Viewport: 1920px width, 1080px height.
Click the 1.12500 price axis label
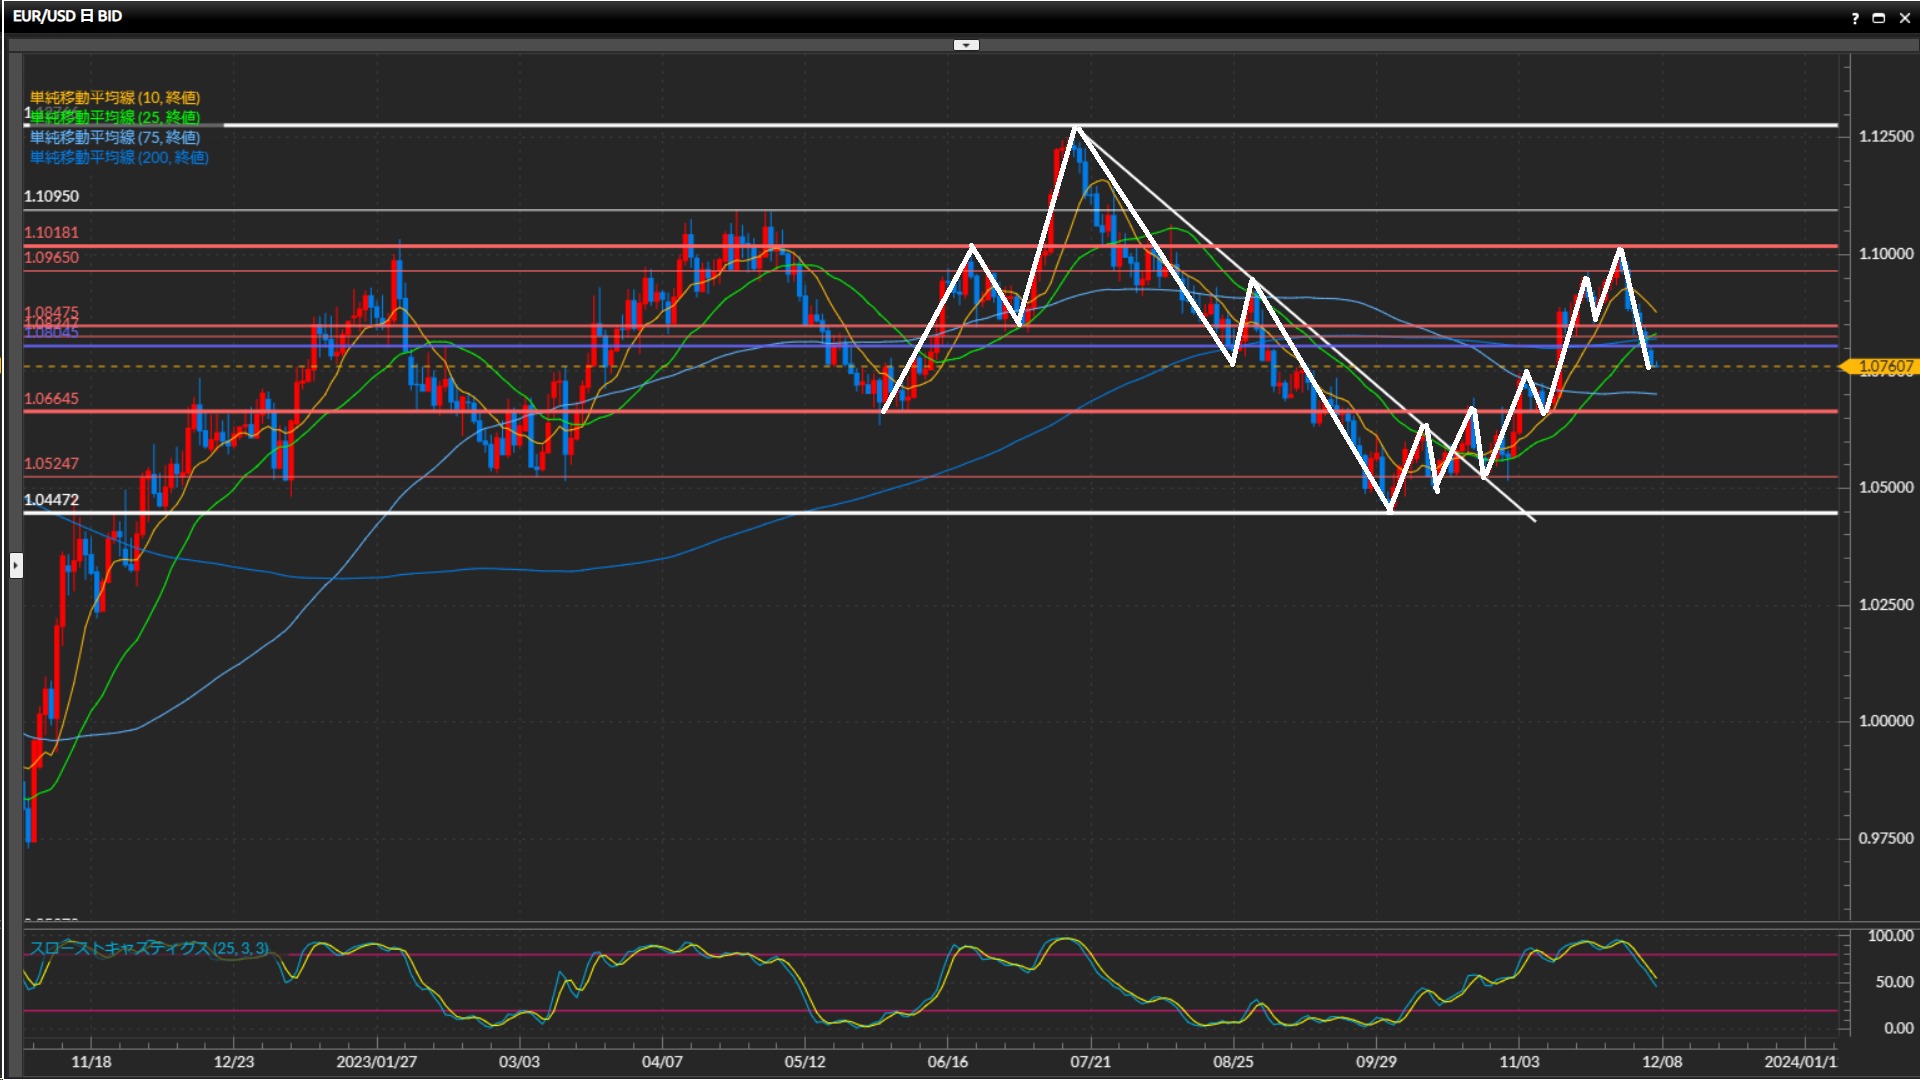coord(1885,136)
